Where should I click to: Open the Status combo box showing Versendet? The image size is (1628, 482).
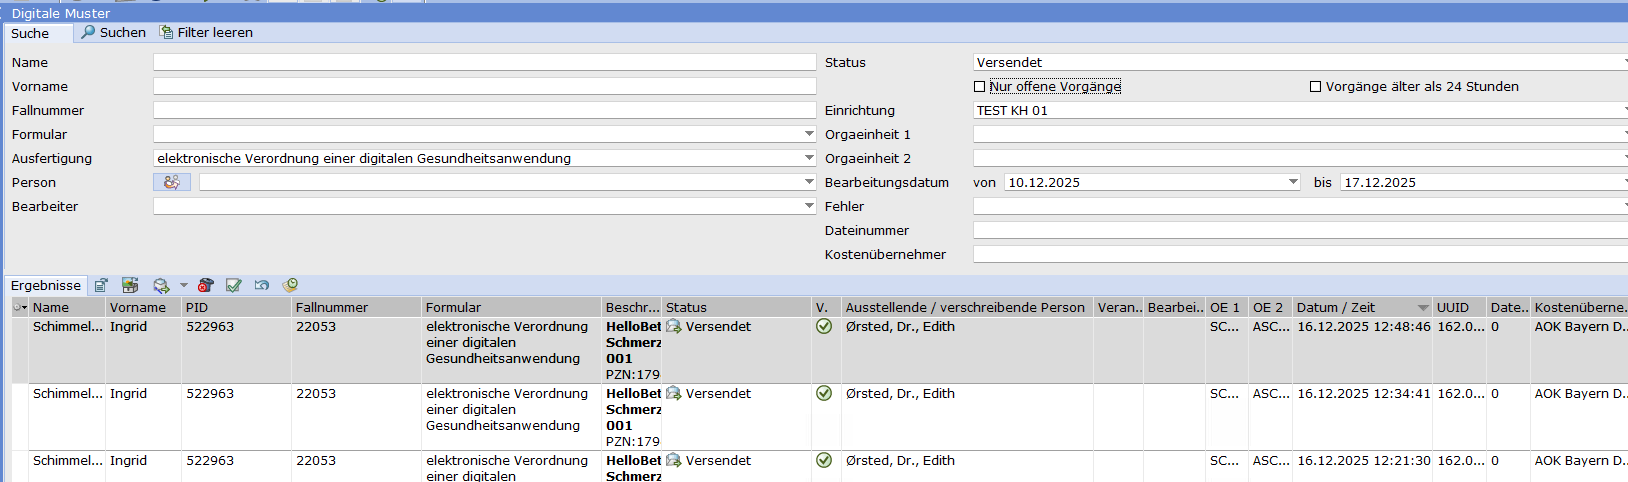click(x=1300, y=62)
